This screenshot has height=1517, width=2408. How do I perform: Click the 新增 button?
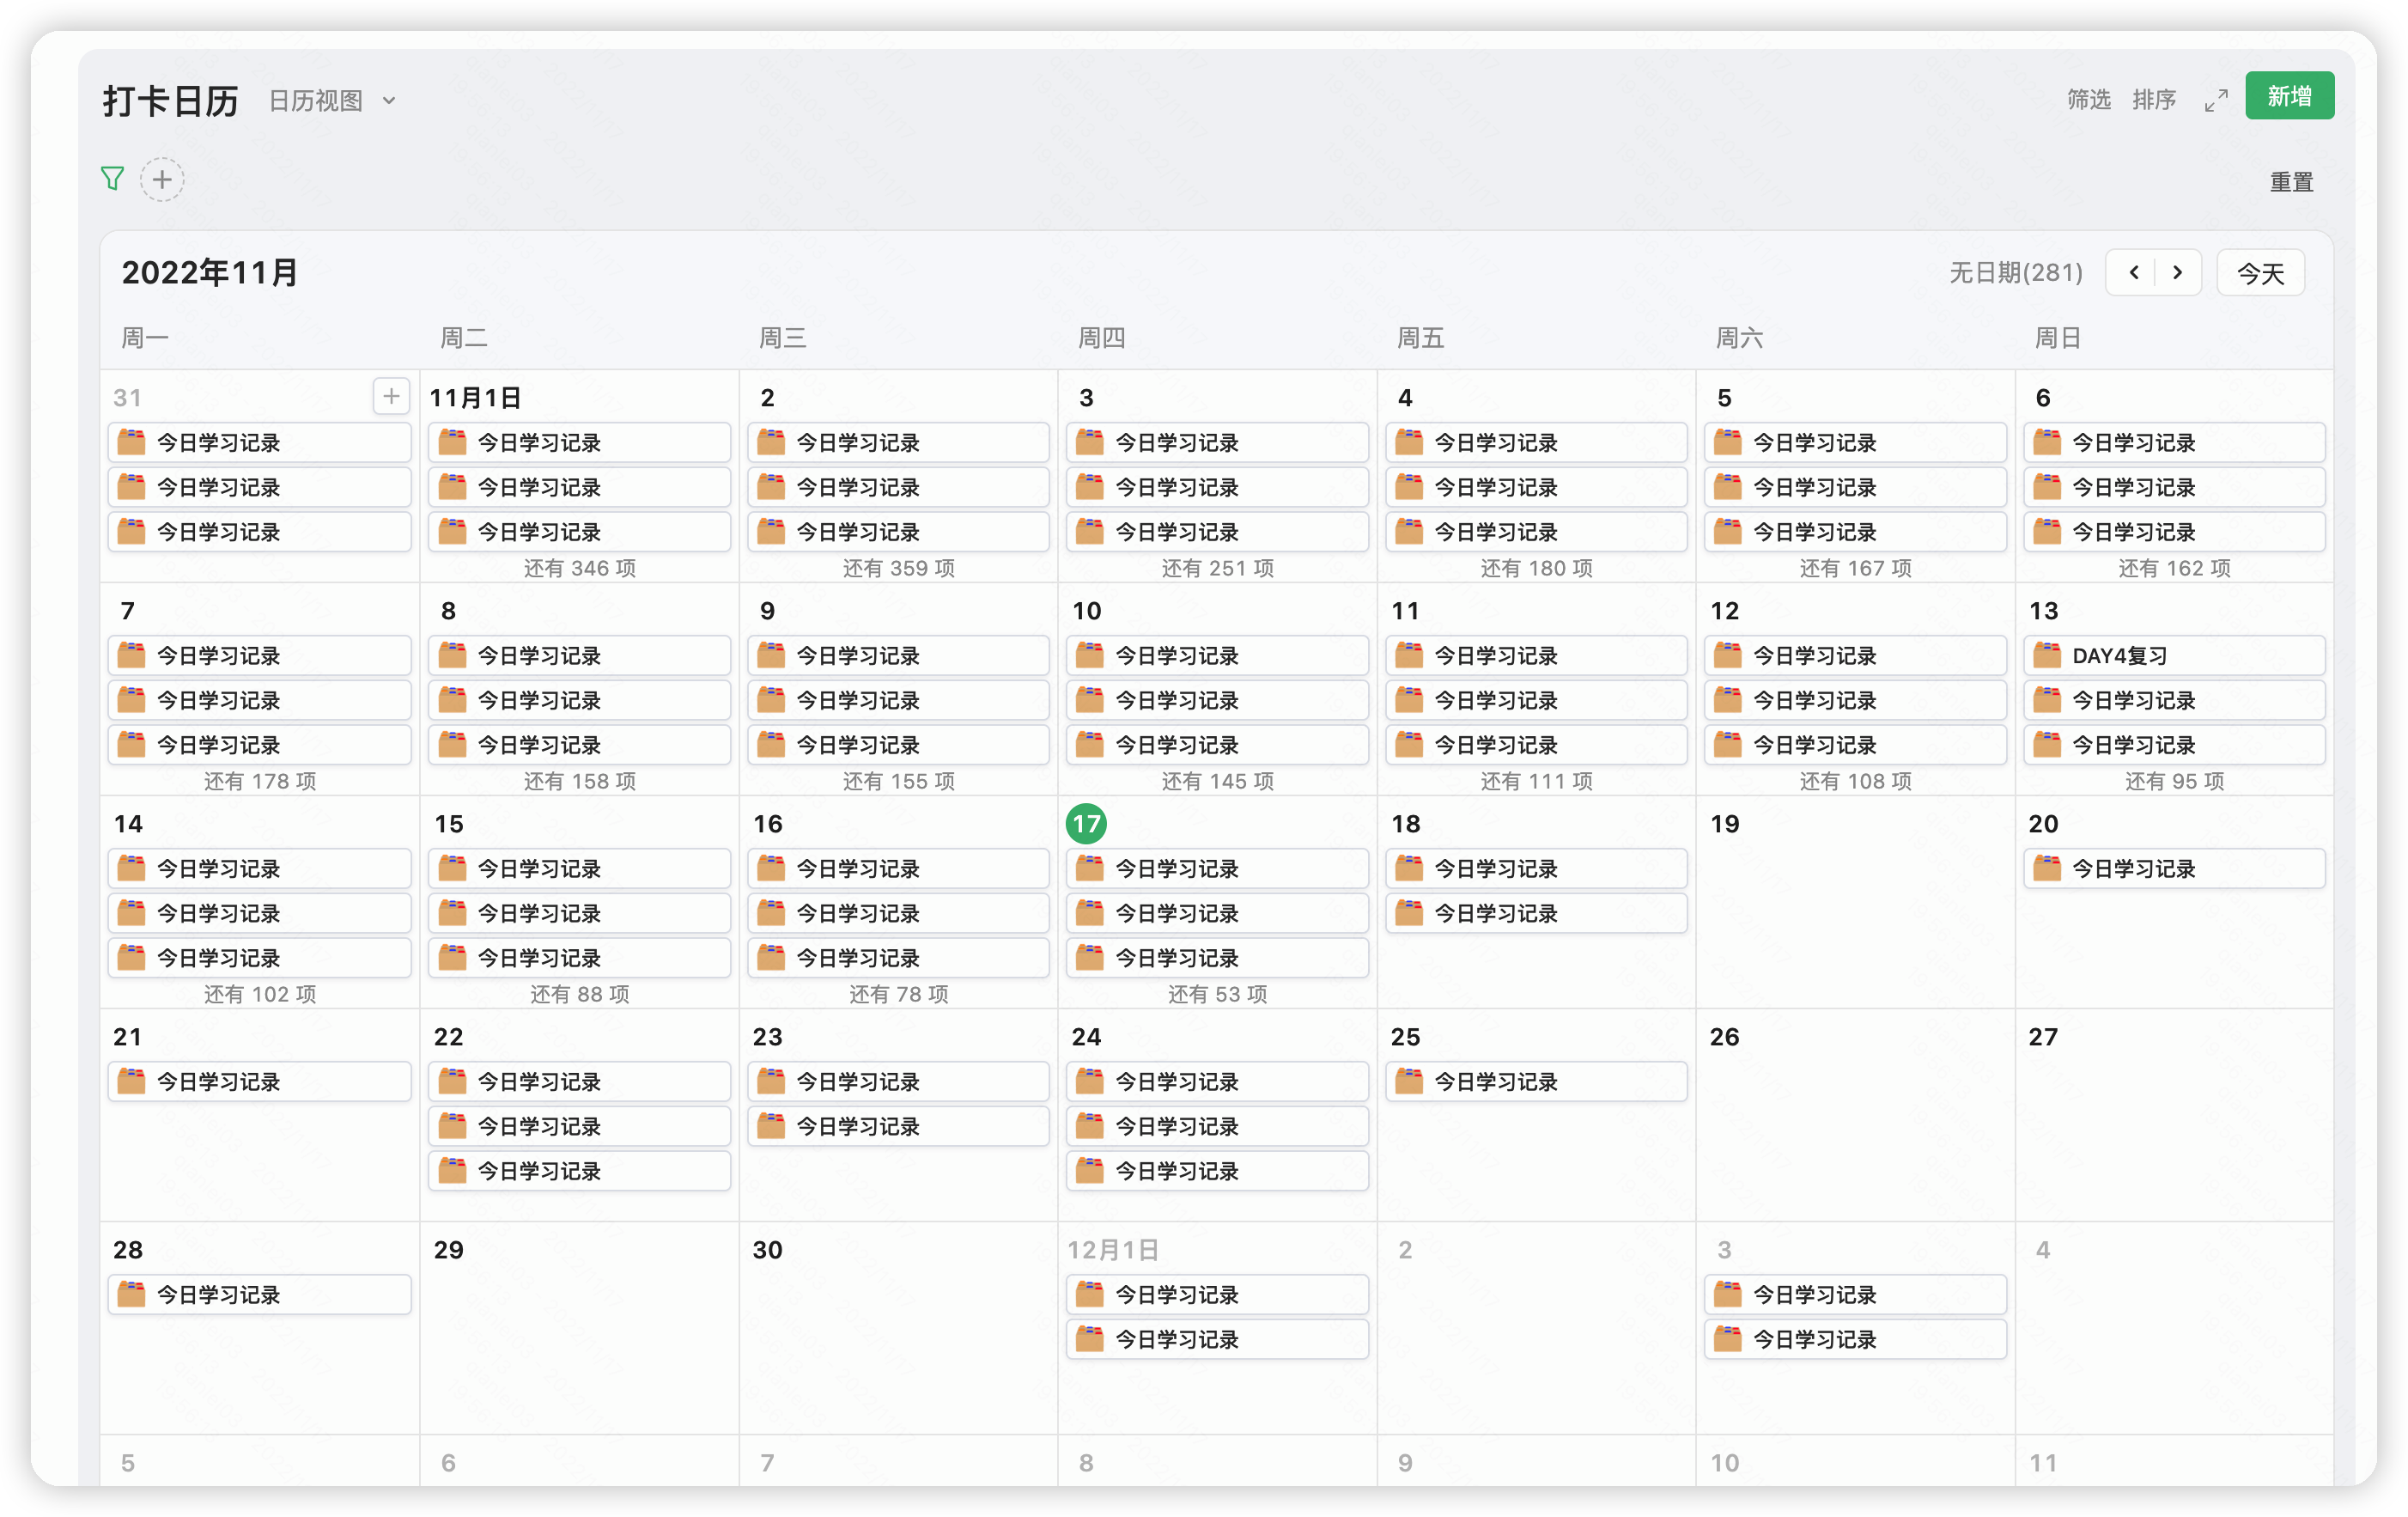pyautogui.click(x=2289, y=96)
